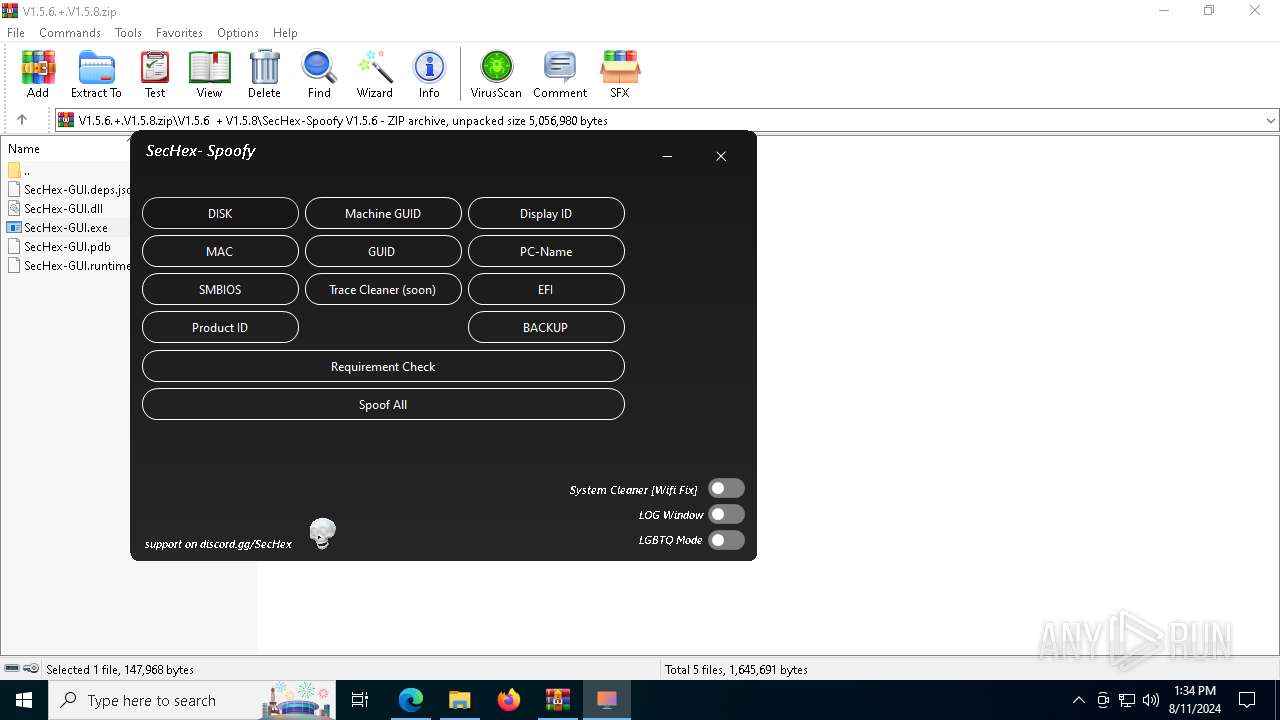Screen dimensions: 1280x720
Task: Switch to WinRAR in the taskbar
Action: pyautogui.click(x=558, y=700)
